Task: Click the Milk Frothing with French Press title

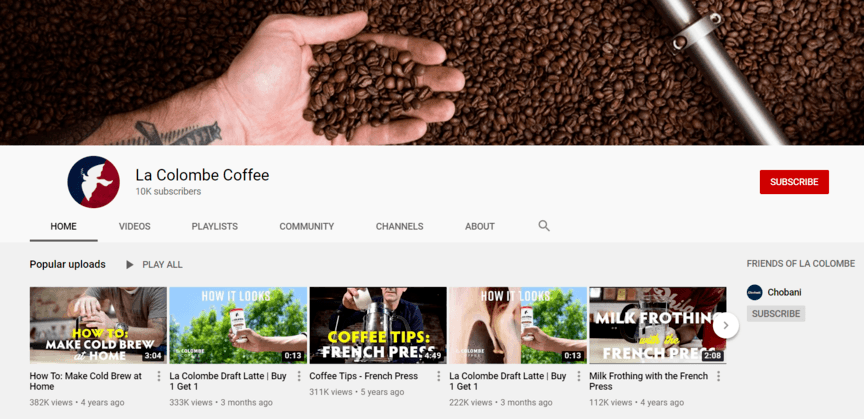Action: (x=648, y=381)
